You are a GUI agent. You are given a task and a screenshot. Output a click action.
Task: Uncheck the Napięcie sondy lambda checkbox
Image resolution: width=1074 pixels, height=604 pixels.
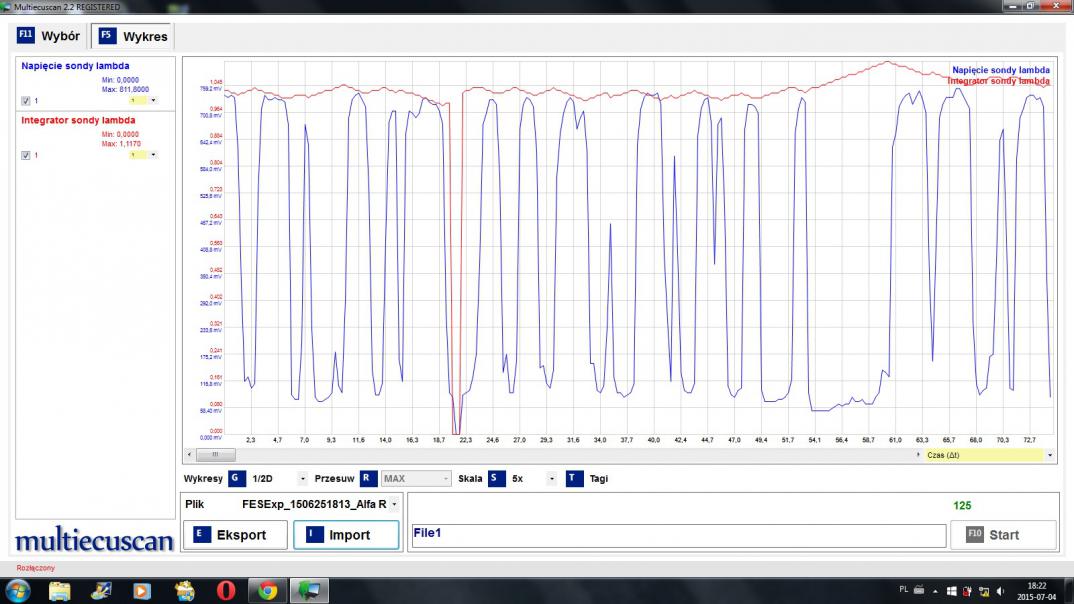click(26, 101)
